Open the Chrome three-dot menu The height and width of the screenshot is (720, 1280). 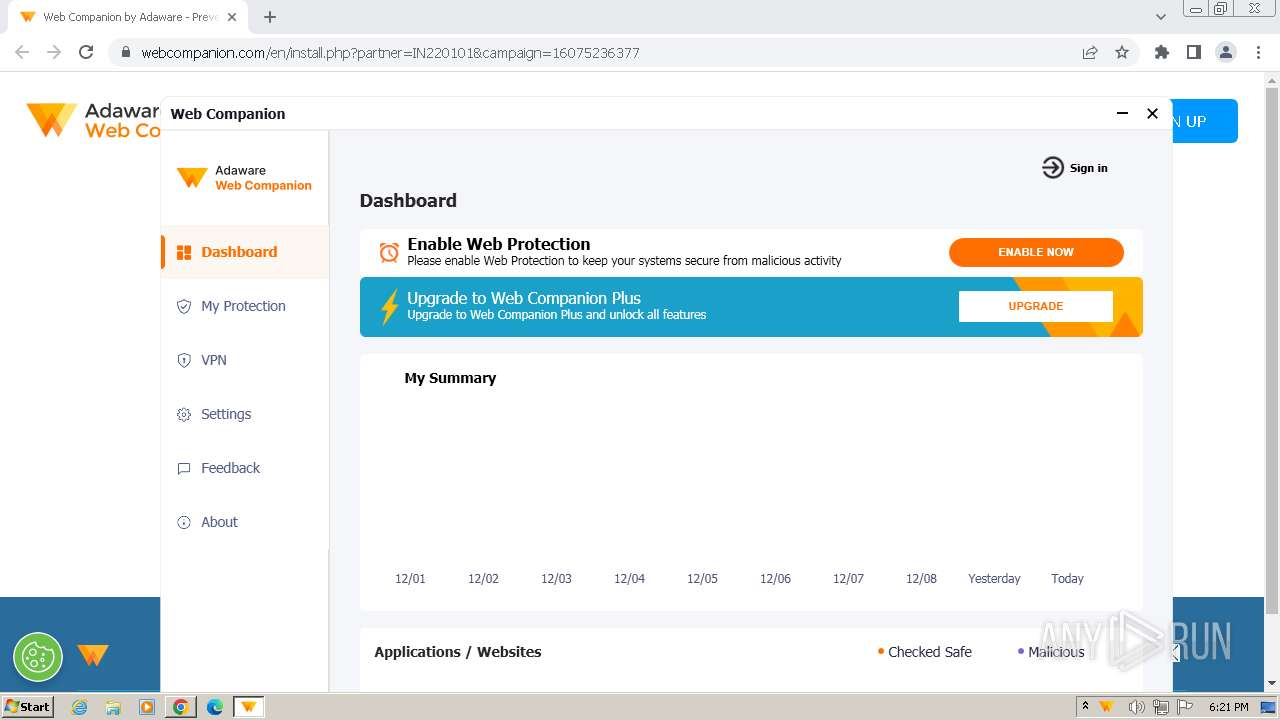click(x=1258, y=52)
